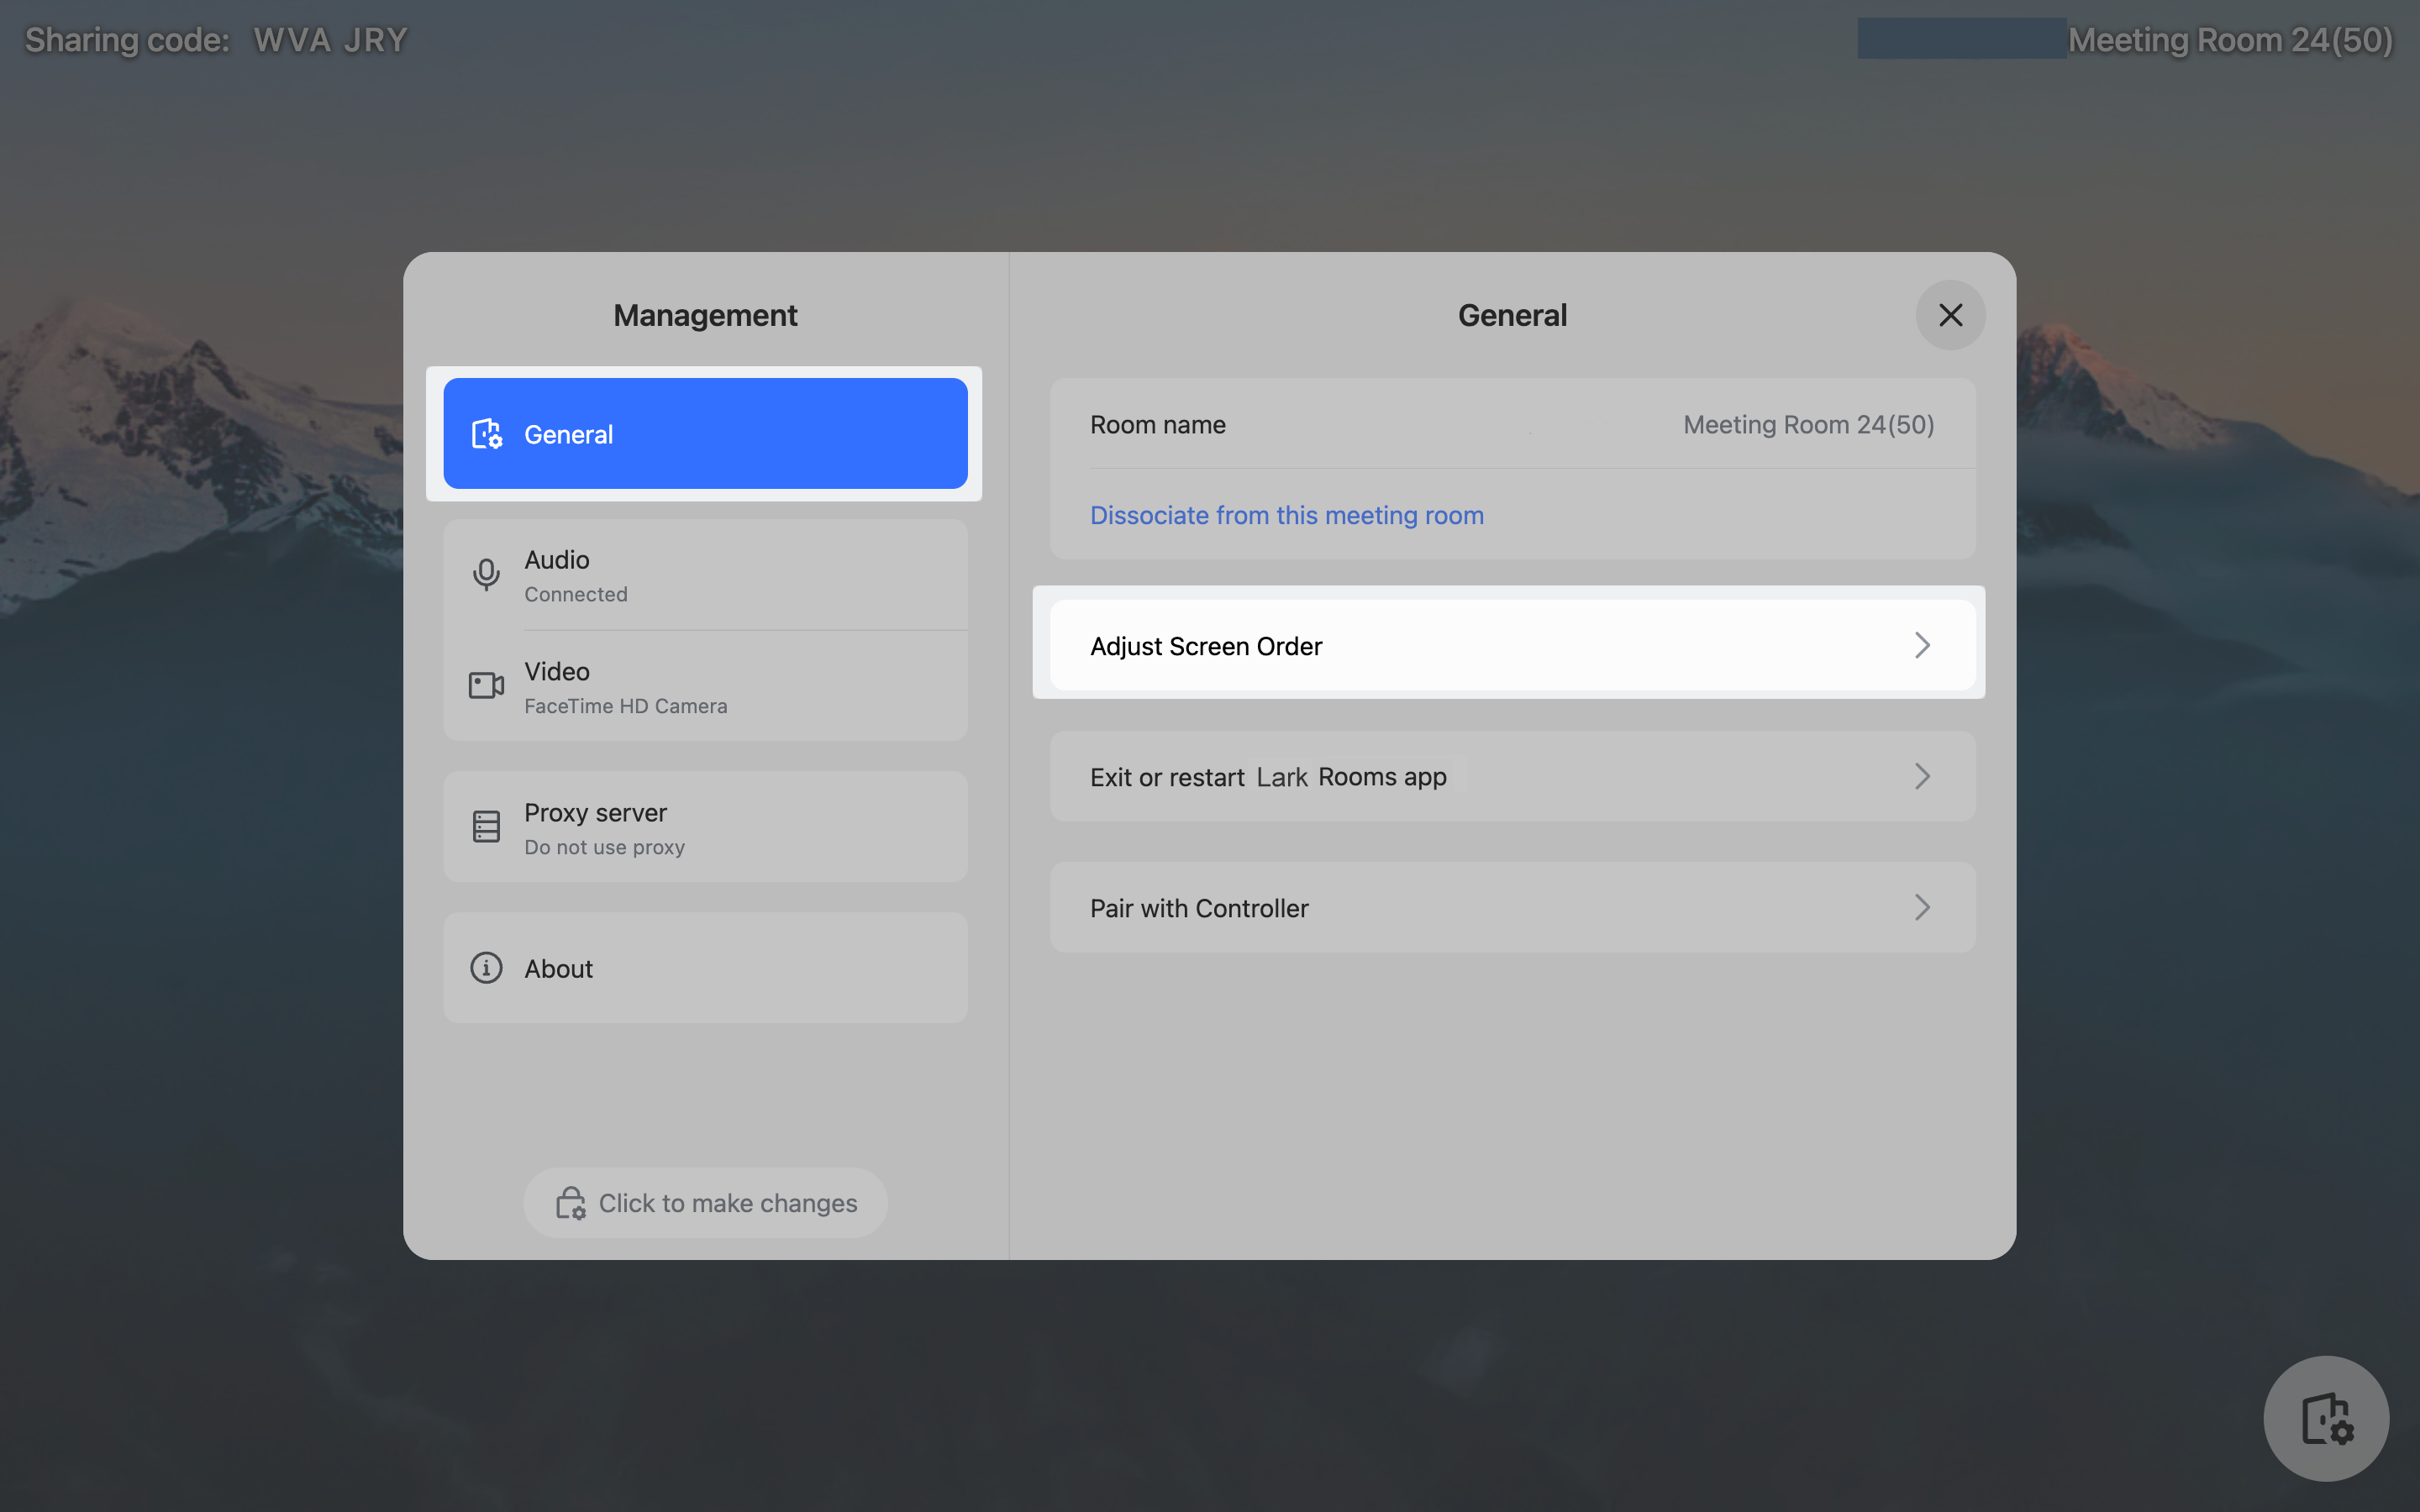The height and width of the screenshot is (1512, 2420).
Task: Expand the Pair with Controller chevron
Action: click(1921, 908)
